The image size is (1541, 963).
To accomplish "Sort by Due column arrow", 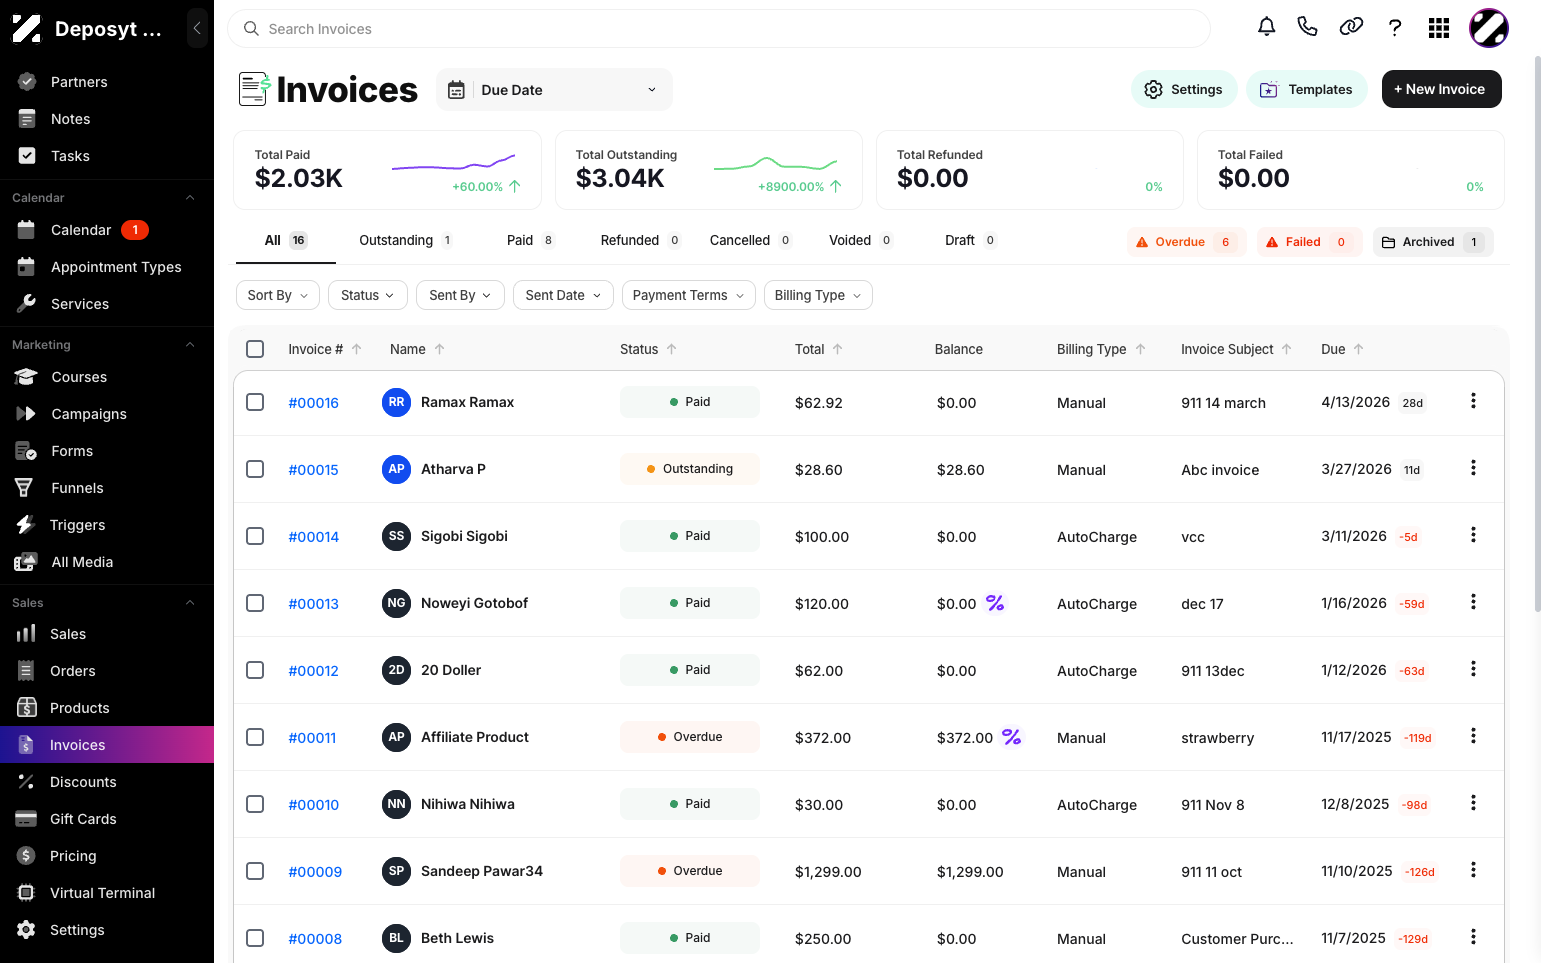I will pos(1358,349).
